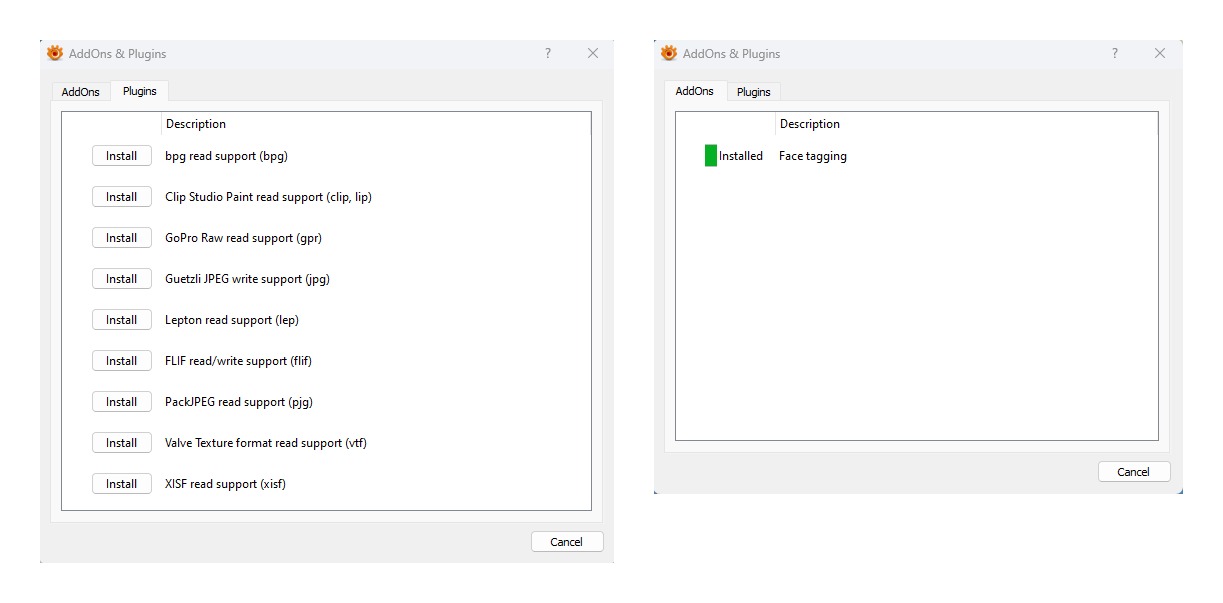Click the XnView icon in left dialog title bar
1223x603 pixels.
coord(55,54)
